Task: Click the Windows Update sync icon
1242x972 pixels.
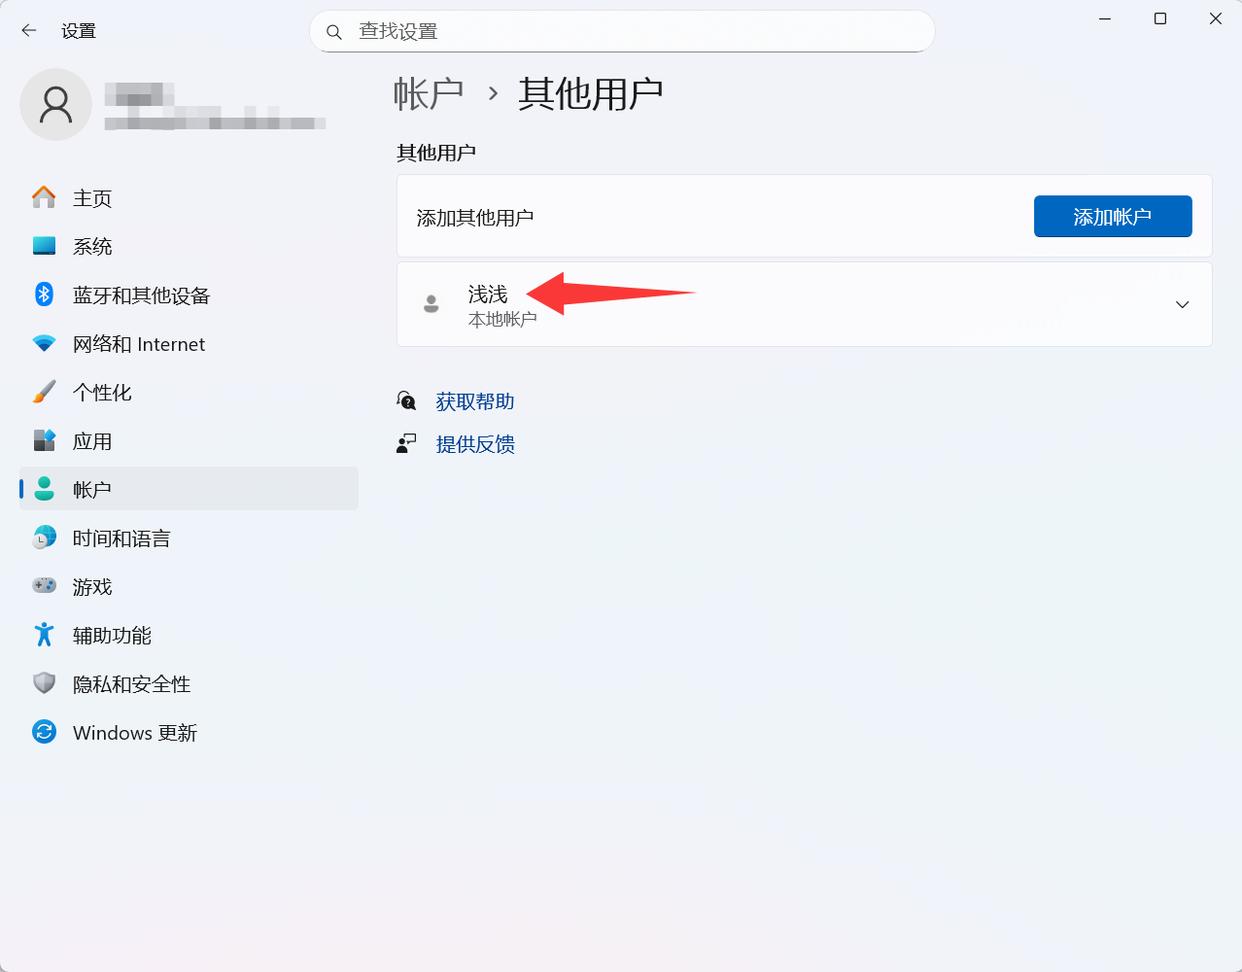Action: (44, 732)
